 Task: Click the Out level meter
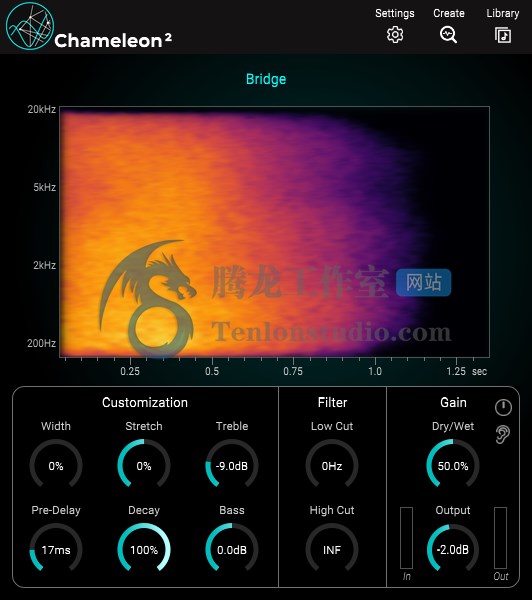pyautogui.click(x=500, y=538)
